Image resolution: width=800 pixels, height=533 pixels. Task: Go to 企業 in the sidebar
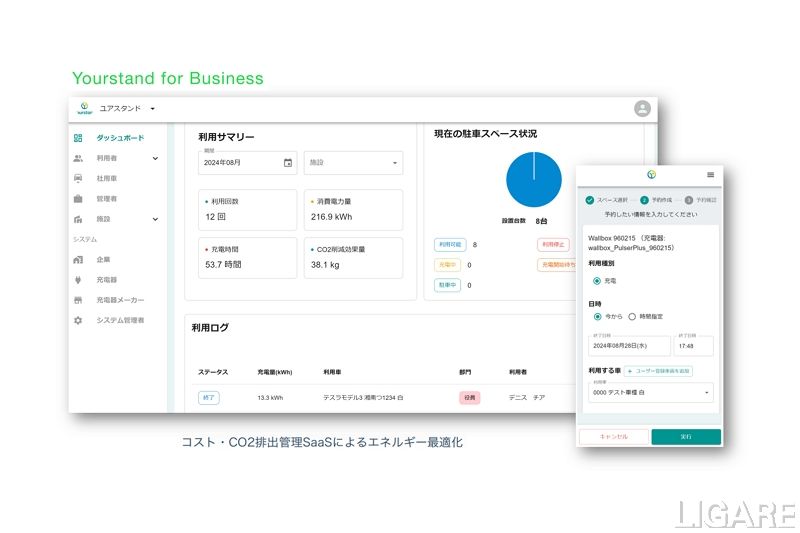103,259
